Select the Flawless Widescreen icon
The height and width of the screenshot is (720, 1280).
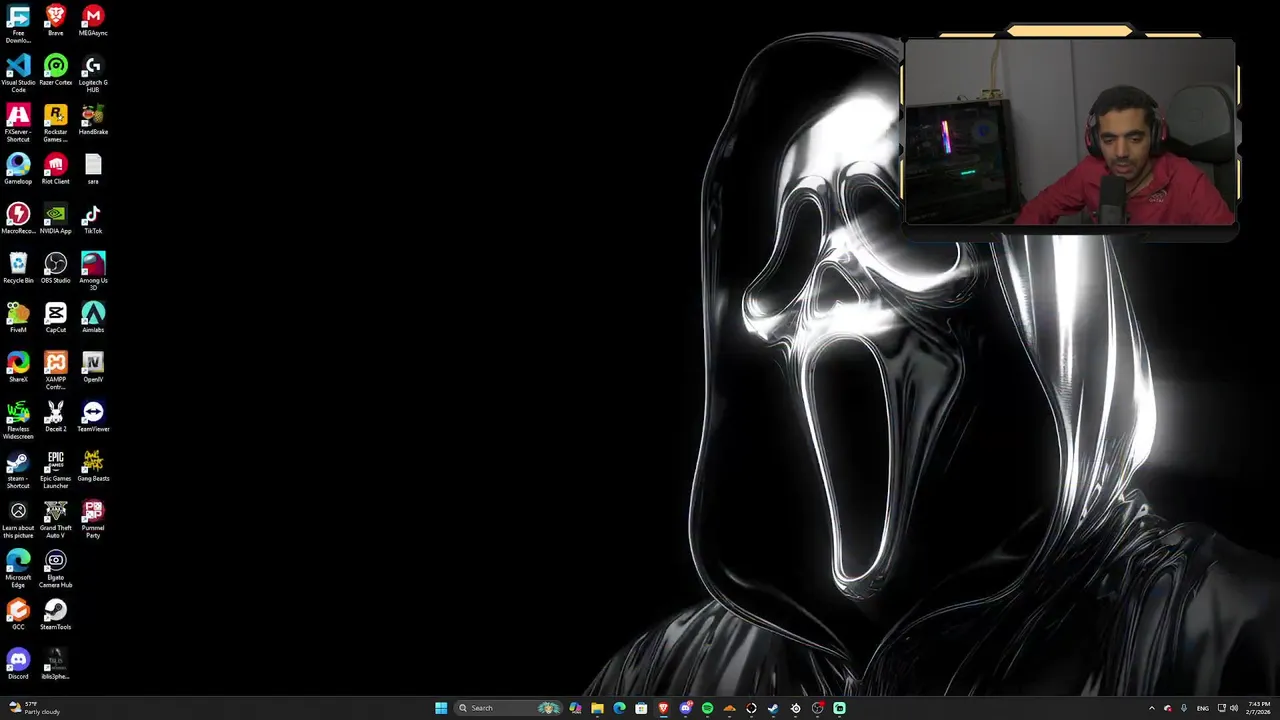coord(18,421)
